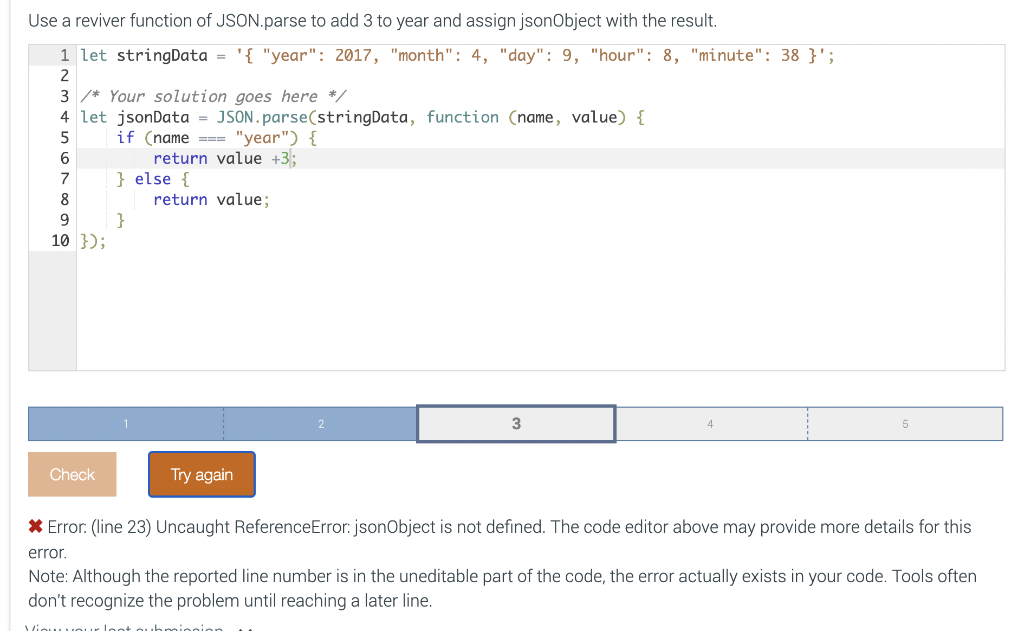Image resolution: width=1024 pixels, height=631 pixels.
Task: Click the Check button
Action: [x=71, y=473]
